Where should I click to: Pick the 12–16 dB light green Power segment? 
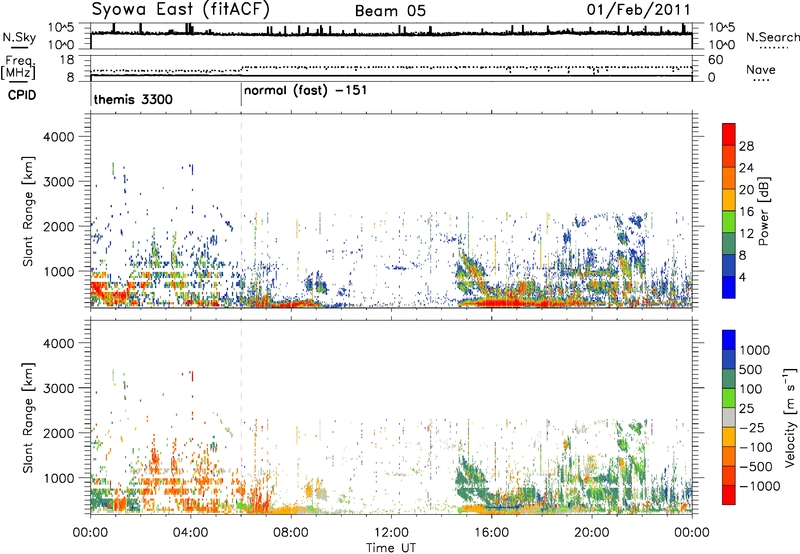[x=729, y=221]
